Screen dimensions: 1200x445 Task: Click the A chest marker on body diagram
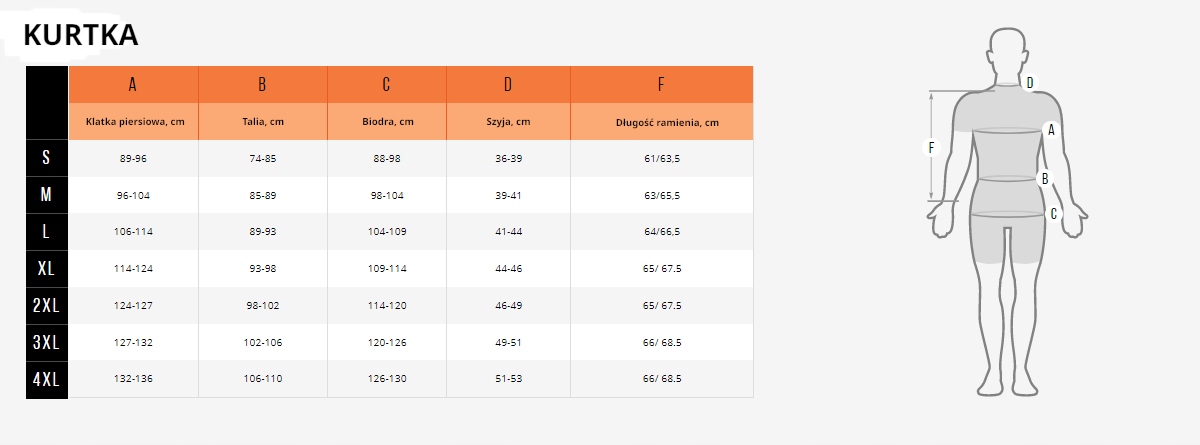coord(1051,129)
